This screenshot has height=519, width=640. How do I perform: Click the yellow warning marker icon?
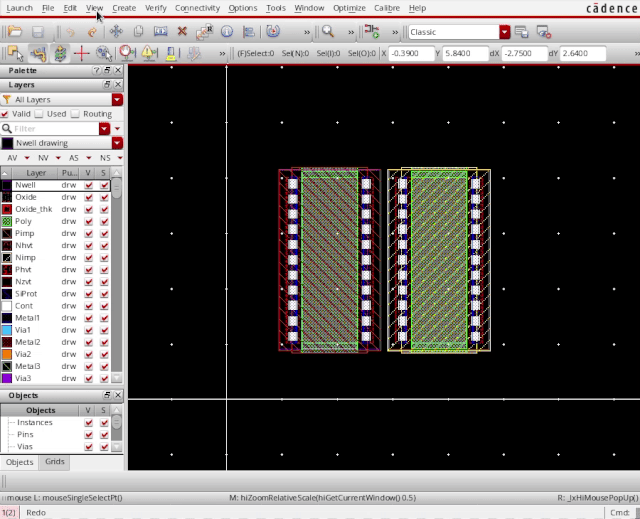tap(147, 52)
